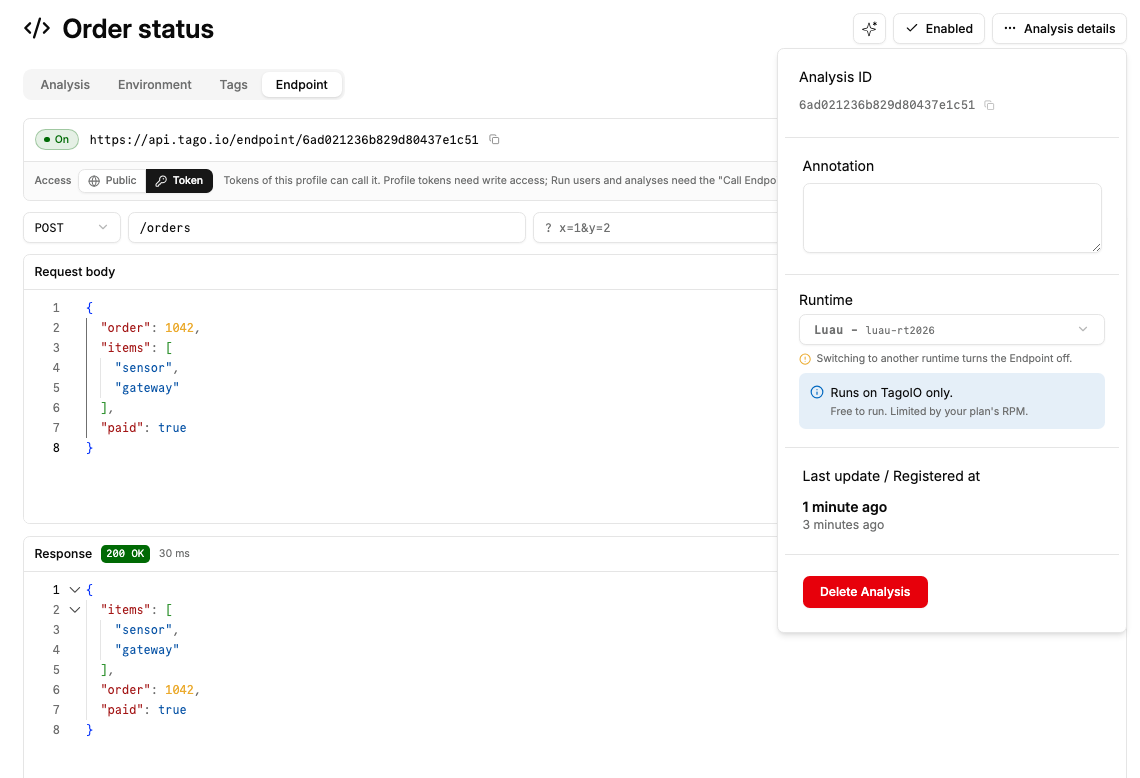Click the Request body header label
The width and height of the screenshot is (1140, 778).
(74, 271)
